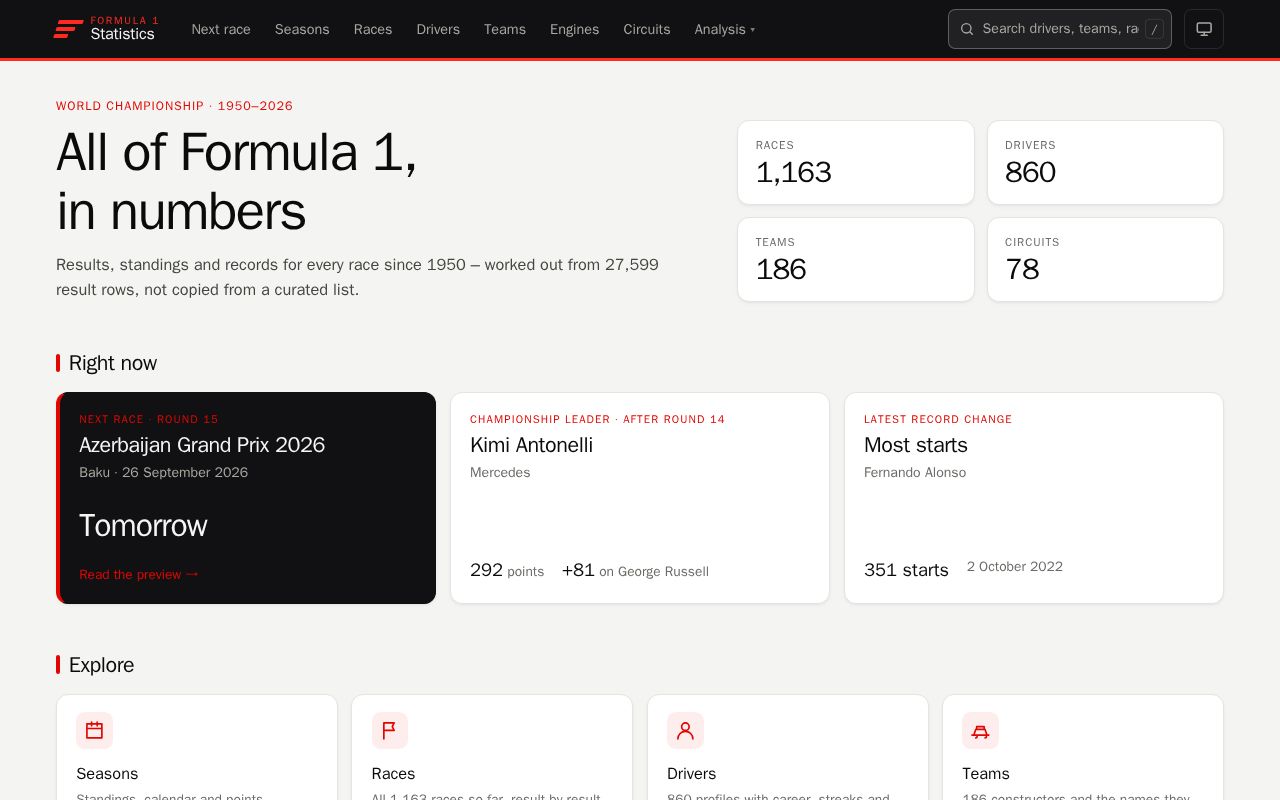The image size is (1280, 800).
Task: Open Drivers in the top navigation
Action: coord(438,29)
